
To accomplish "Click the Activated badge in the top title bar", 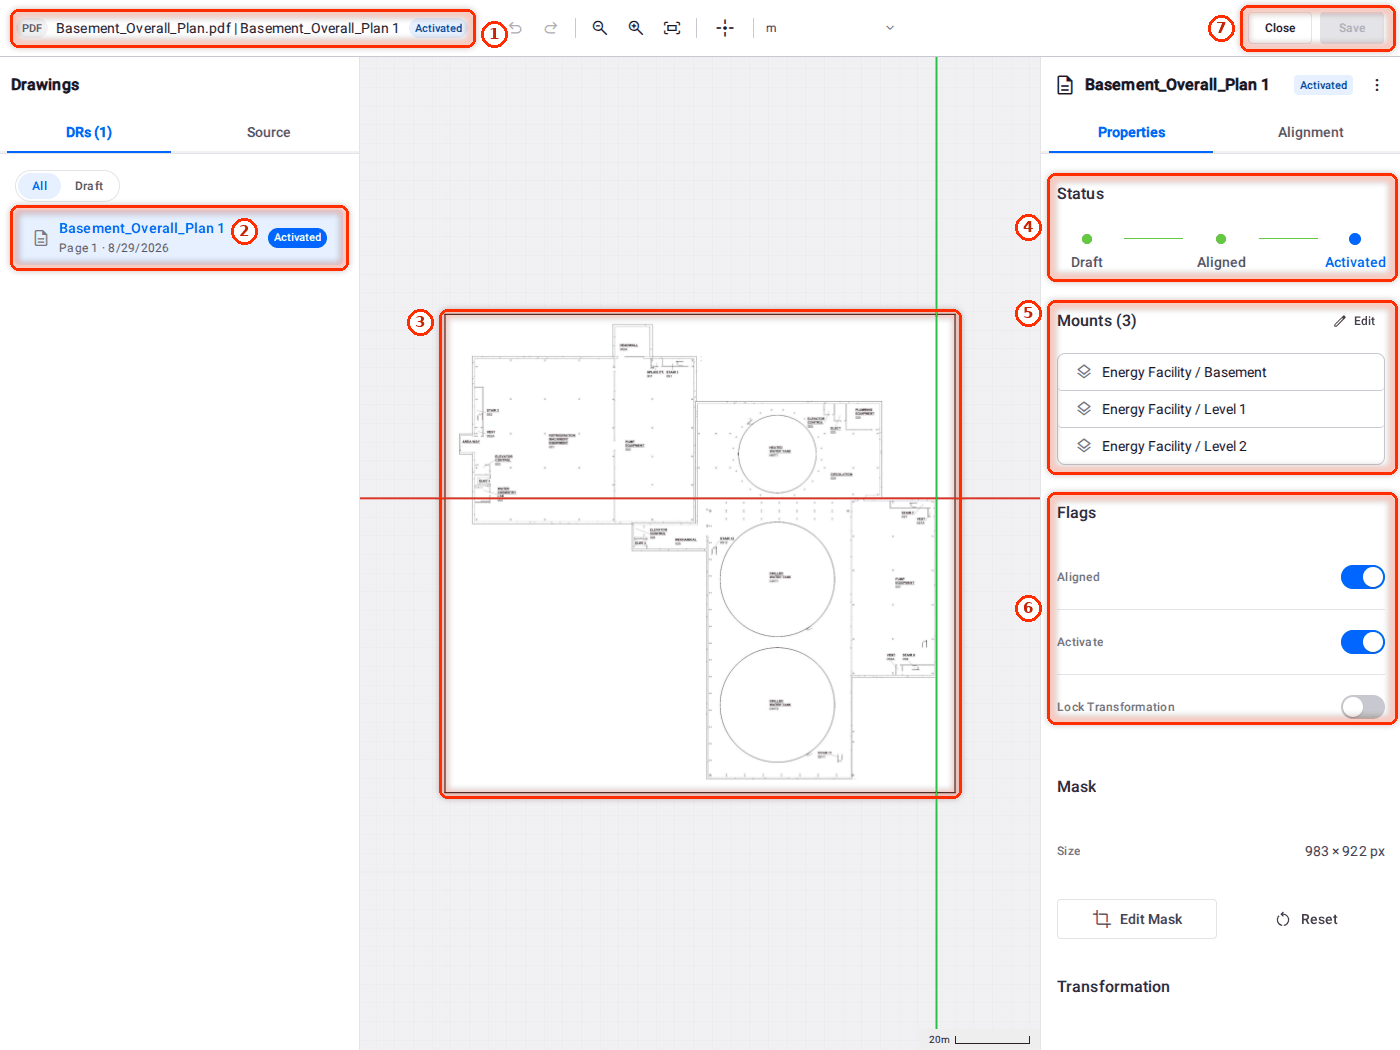I will point(439,28).
